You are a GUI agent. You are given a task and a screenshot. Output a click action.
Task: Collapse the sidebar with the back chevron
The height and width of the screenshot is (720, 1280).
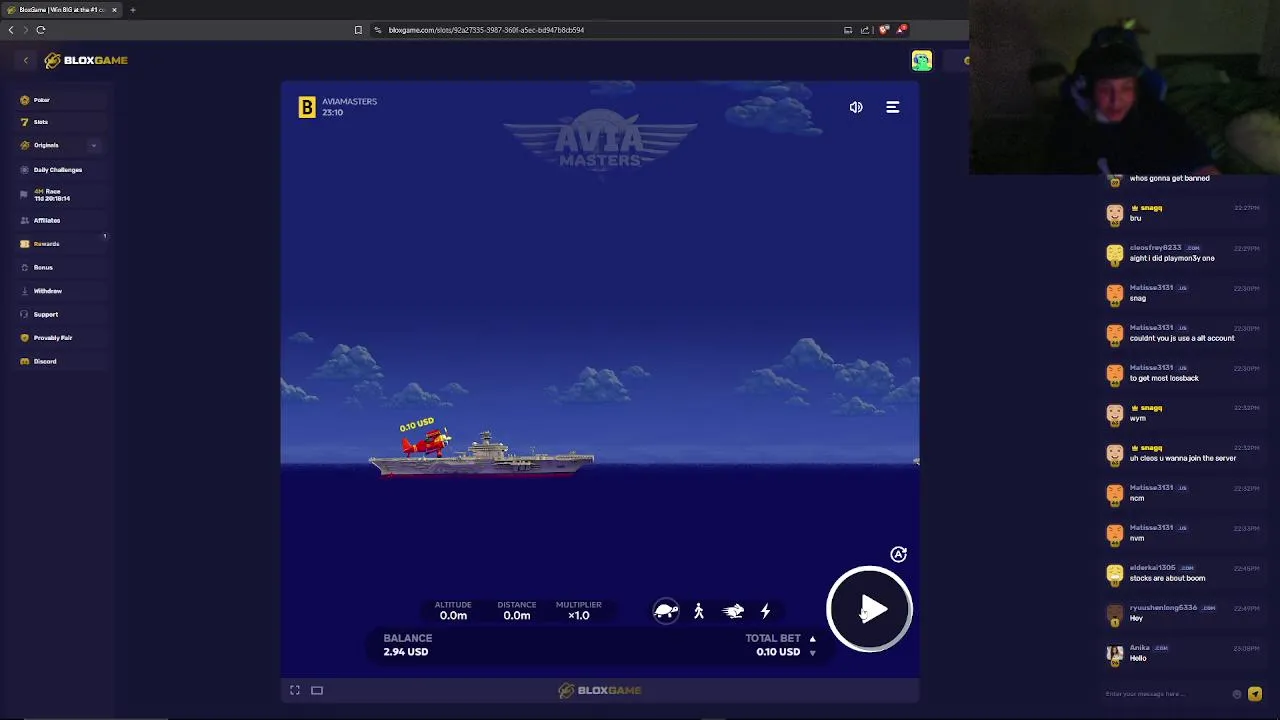[x=26, y=61]
